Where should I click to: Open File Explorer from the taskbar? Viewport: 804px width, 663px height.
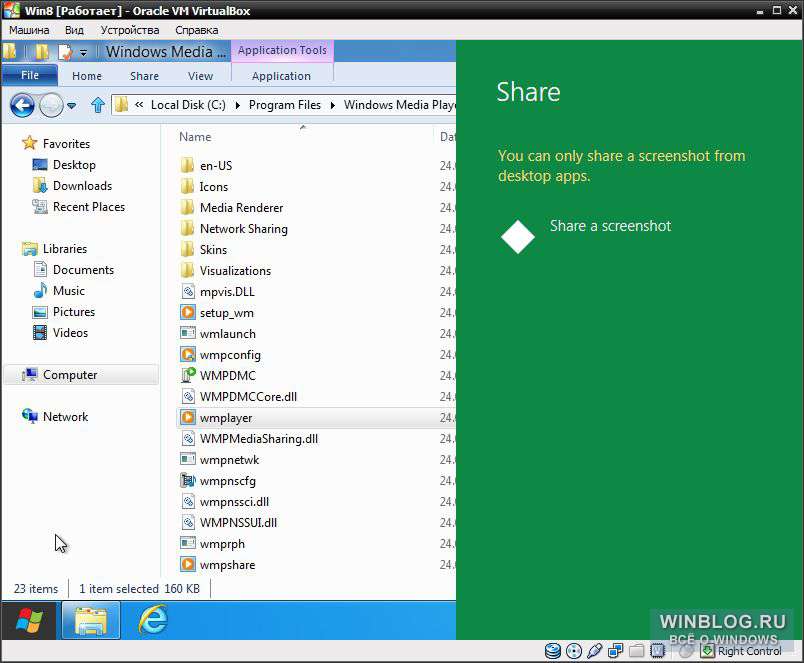pyautogui.click(x=91, y=620)
